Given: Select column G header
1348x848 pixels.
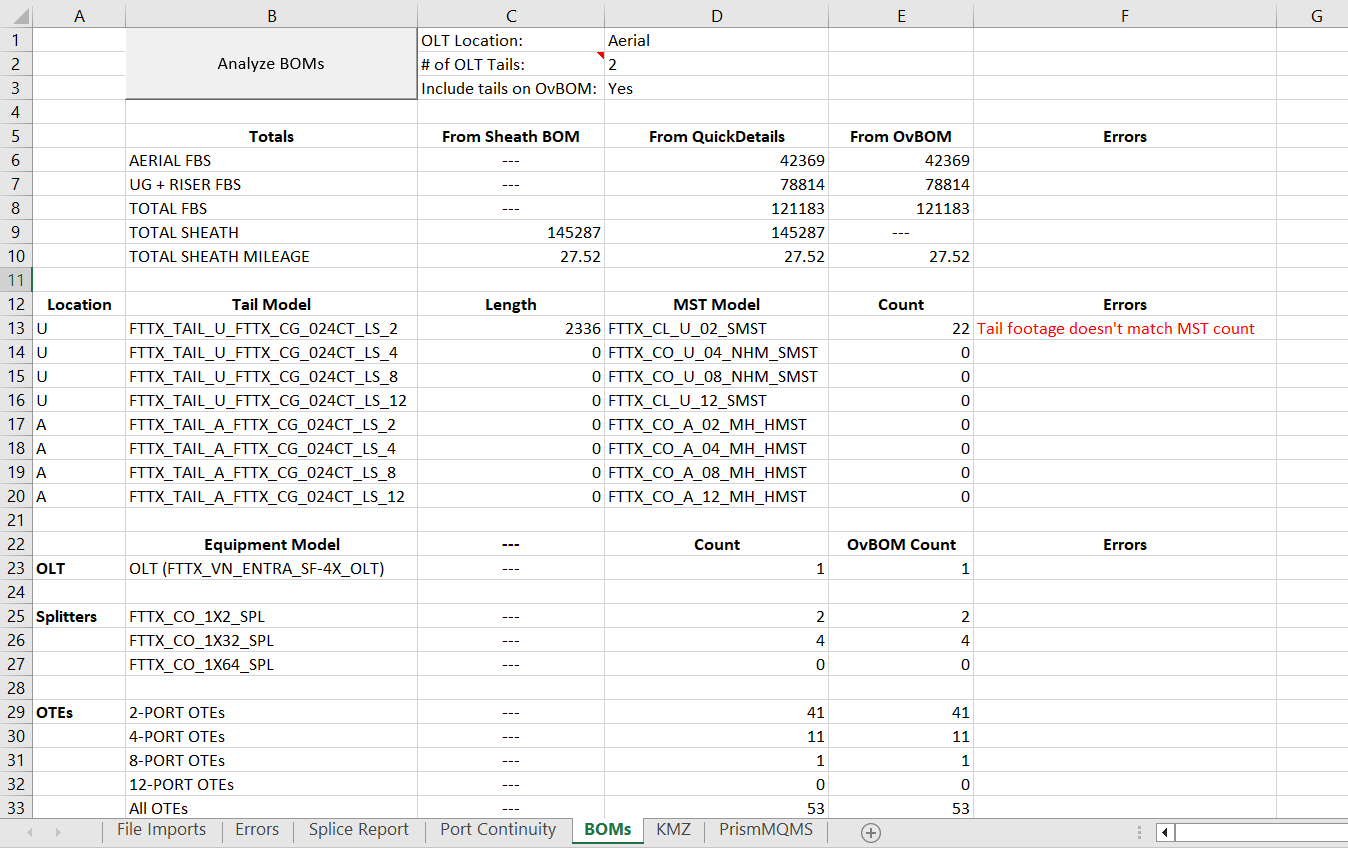Looking at the screenshot, I should (1312, 15).
